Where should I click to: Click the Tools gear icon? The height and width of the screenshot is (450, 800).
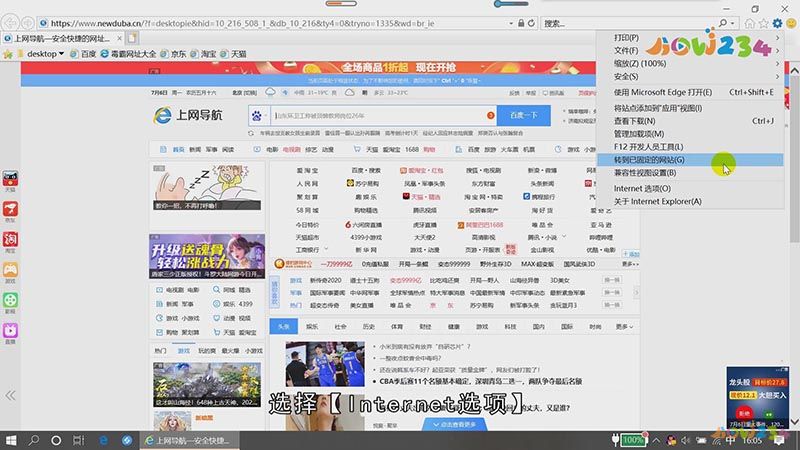point(777,23)
